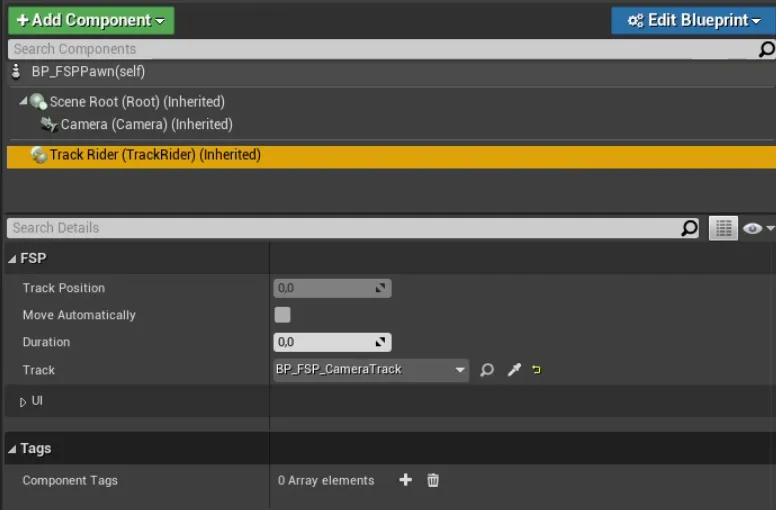The image size is (776, 510).
Task: Reset Track value with yellow arrow
Action: point(537,370)
